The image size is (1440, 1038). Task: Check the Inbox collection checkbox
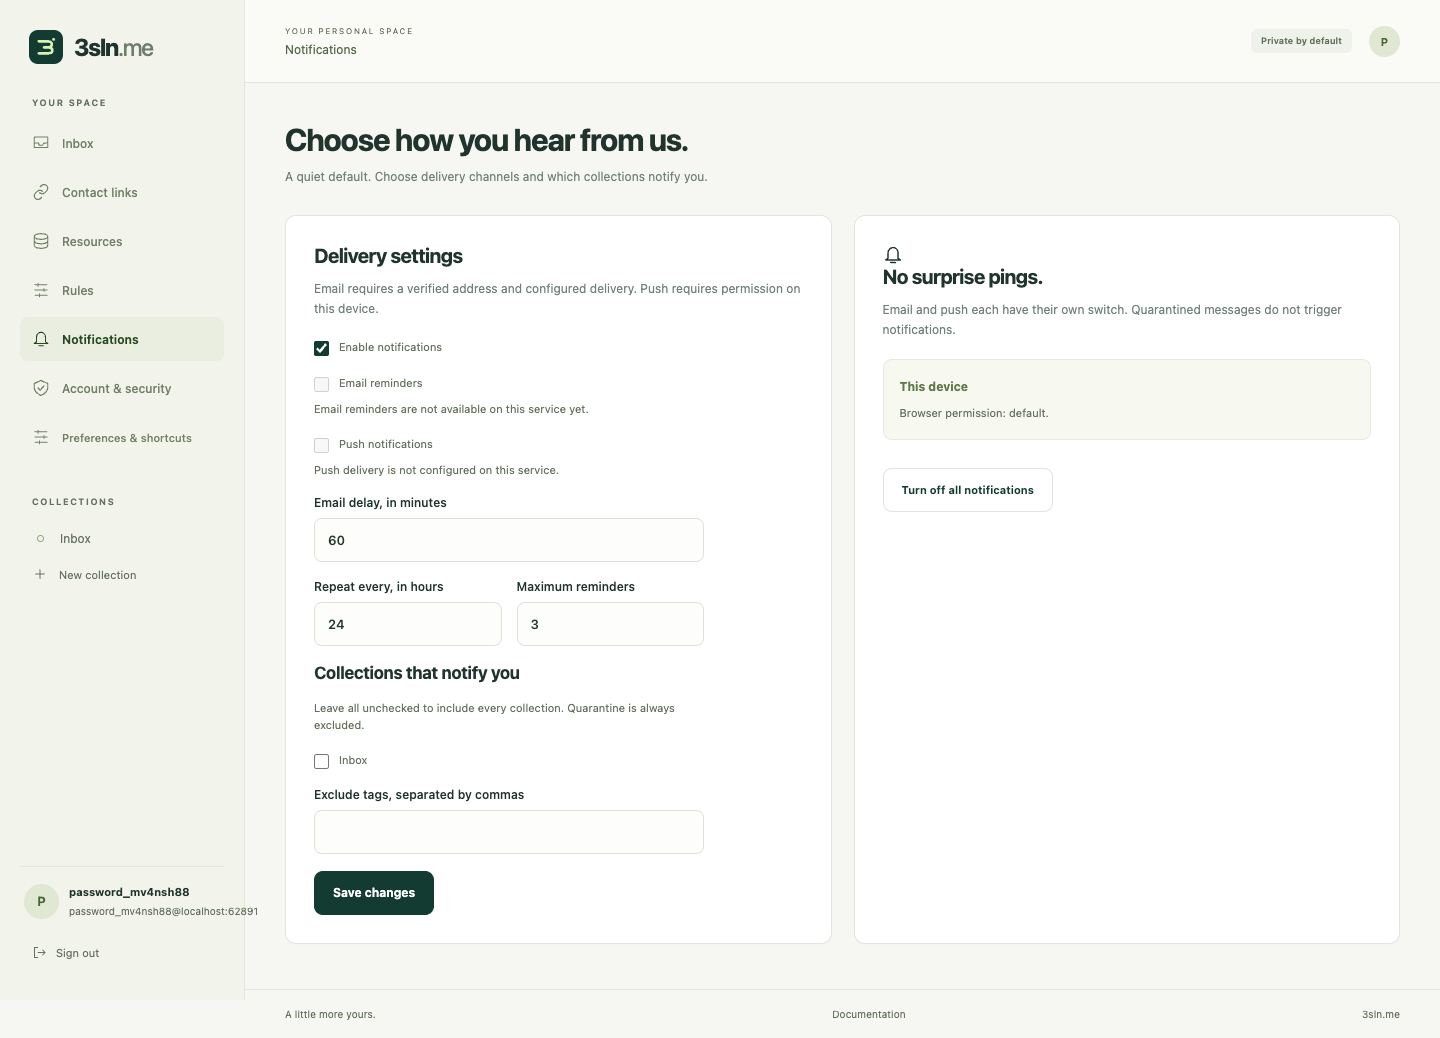coord(321,761)
